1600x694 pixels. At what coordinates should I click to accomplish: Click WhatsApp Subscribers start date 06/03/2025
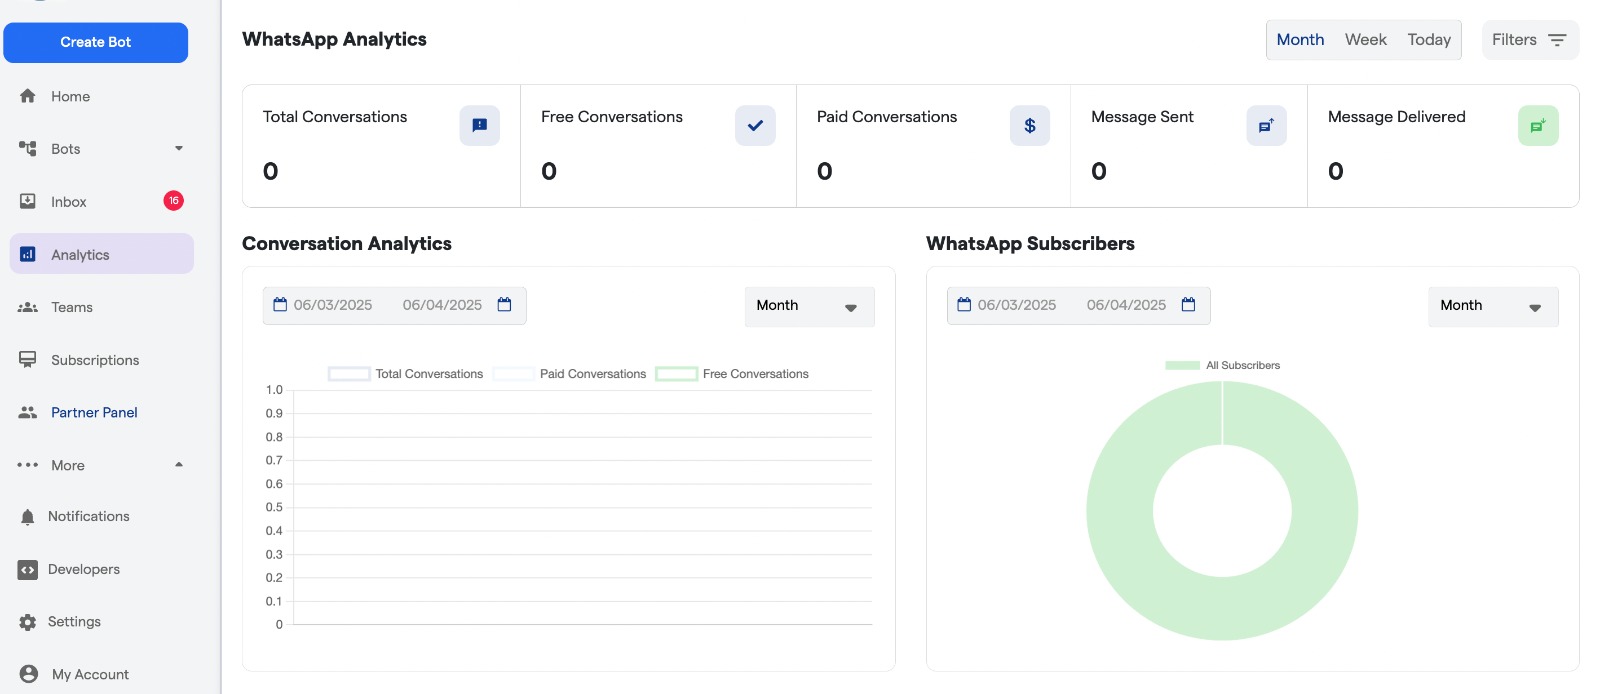pyautogui.click(x=1017, y=305)
